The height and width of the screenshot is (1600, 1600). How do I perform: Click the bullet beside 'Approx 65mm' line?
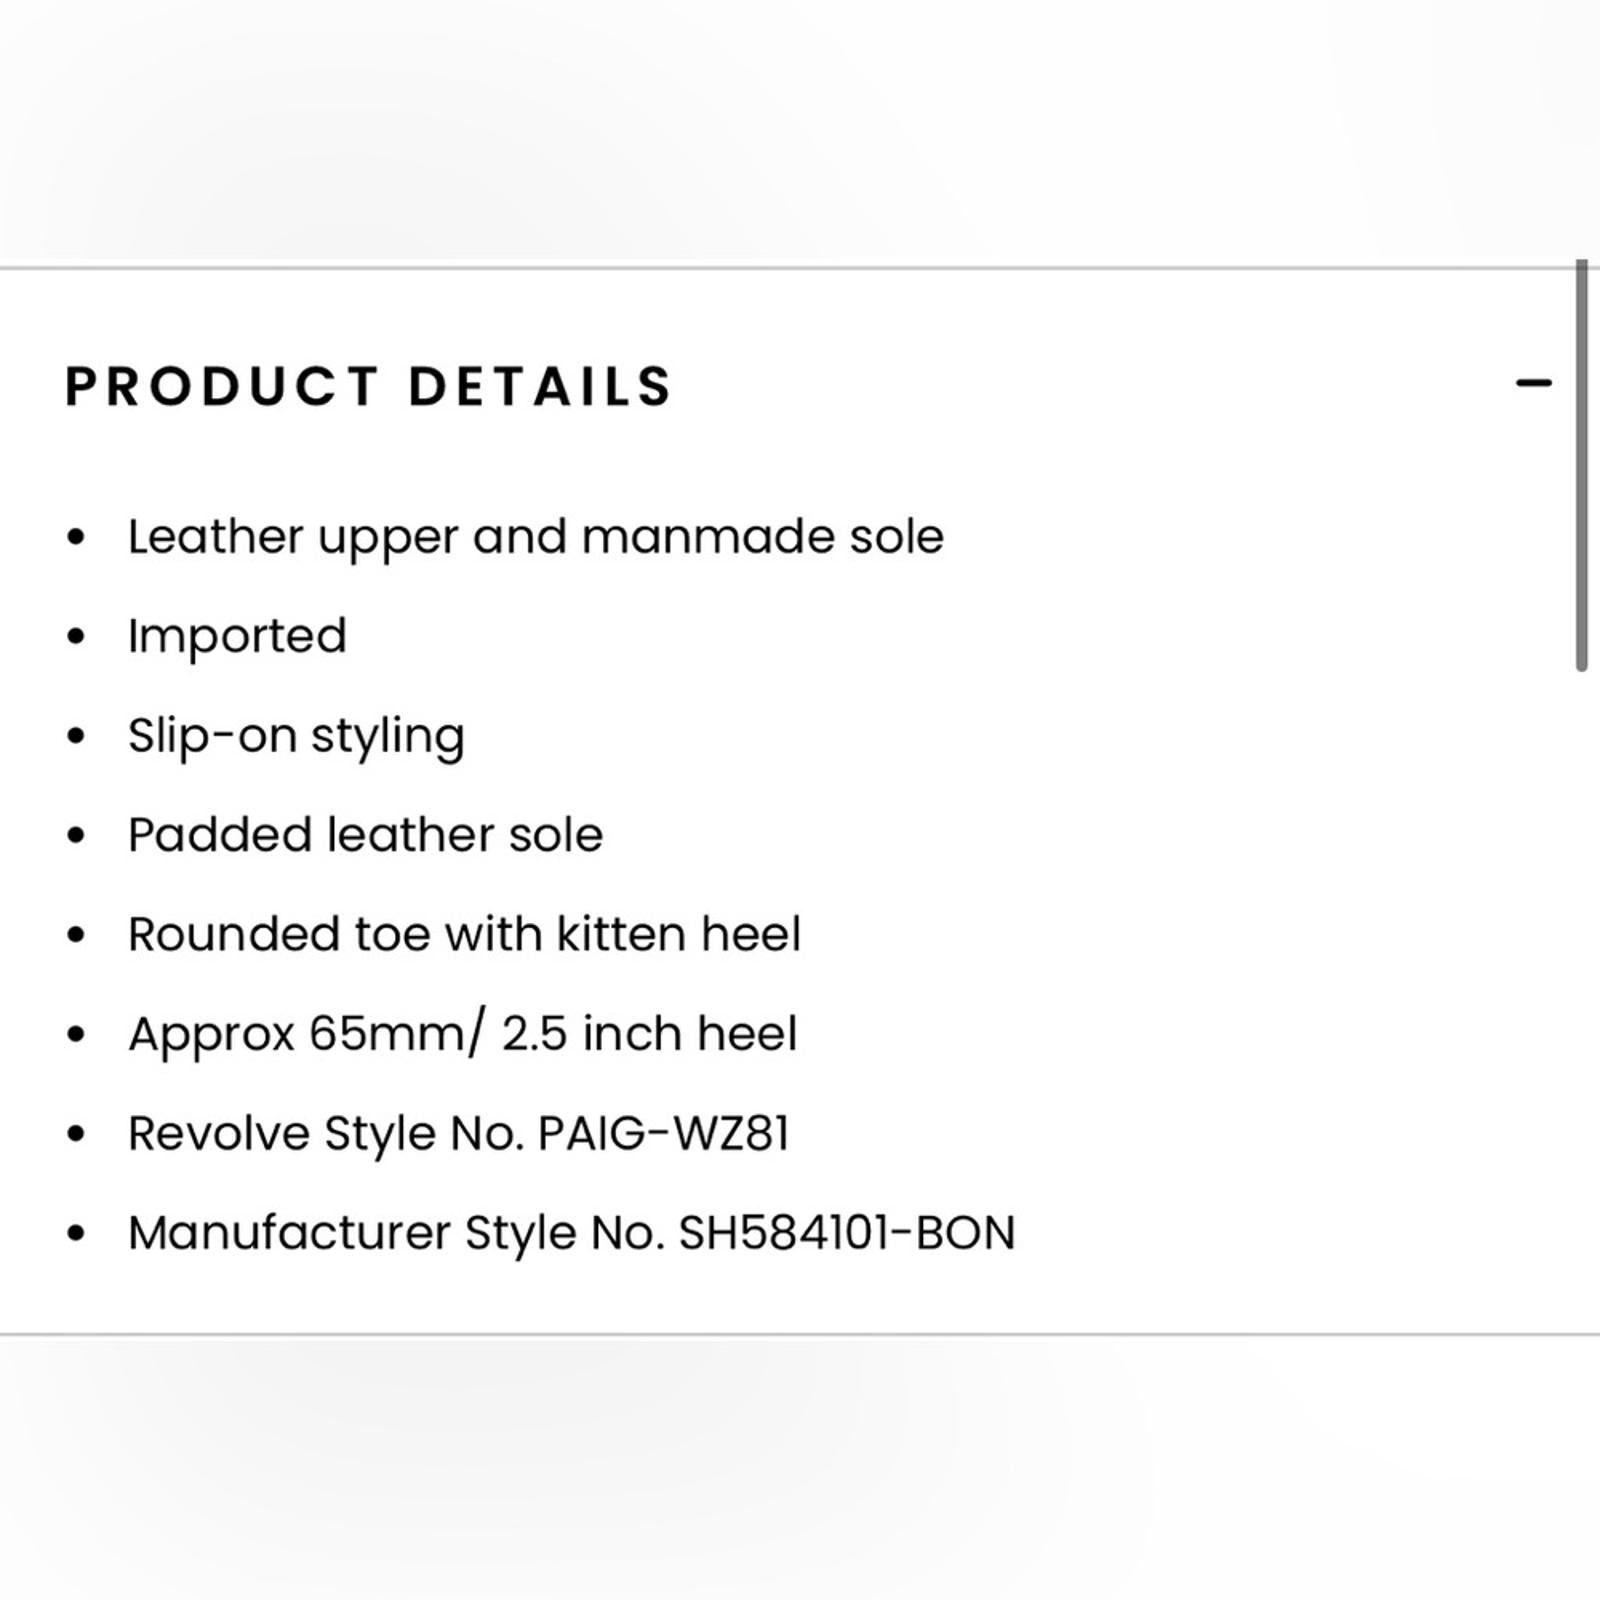(76, 1034)
